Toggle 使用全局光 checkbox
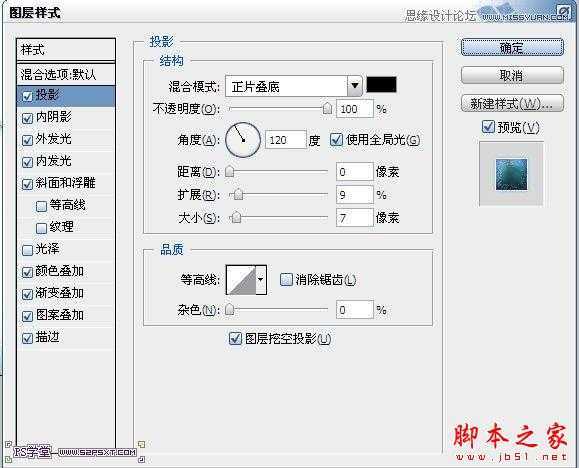Screen dimensions: 579x468 point(336,140)
